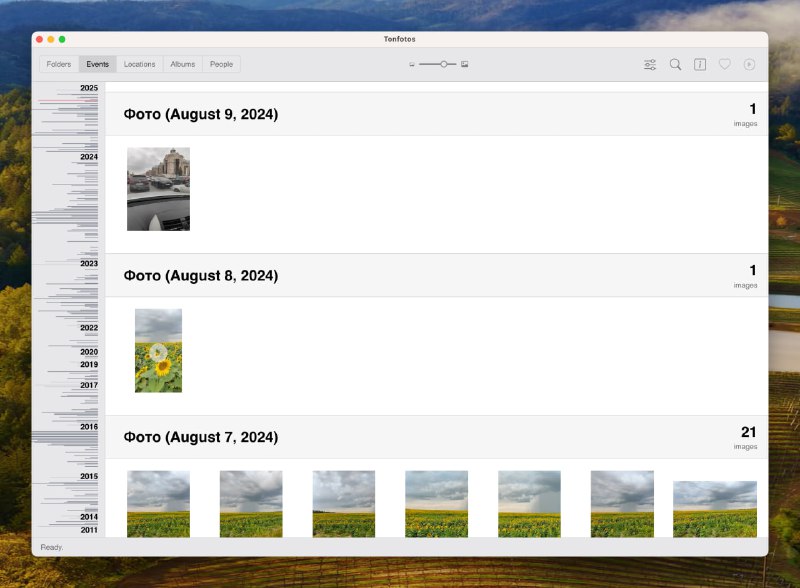The height and width of the screenshot is (588, 800).
Task: Open the filter settings sliders icon
Action: [x=650, y=65]
